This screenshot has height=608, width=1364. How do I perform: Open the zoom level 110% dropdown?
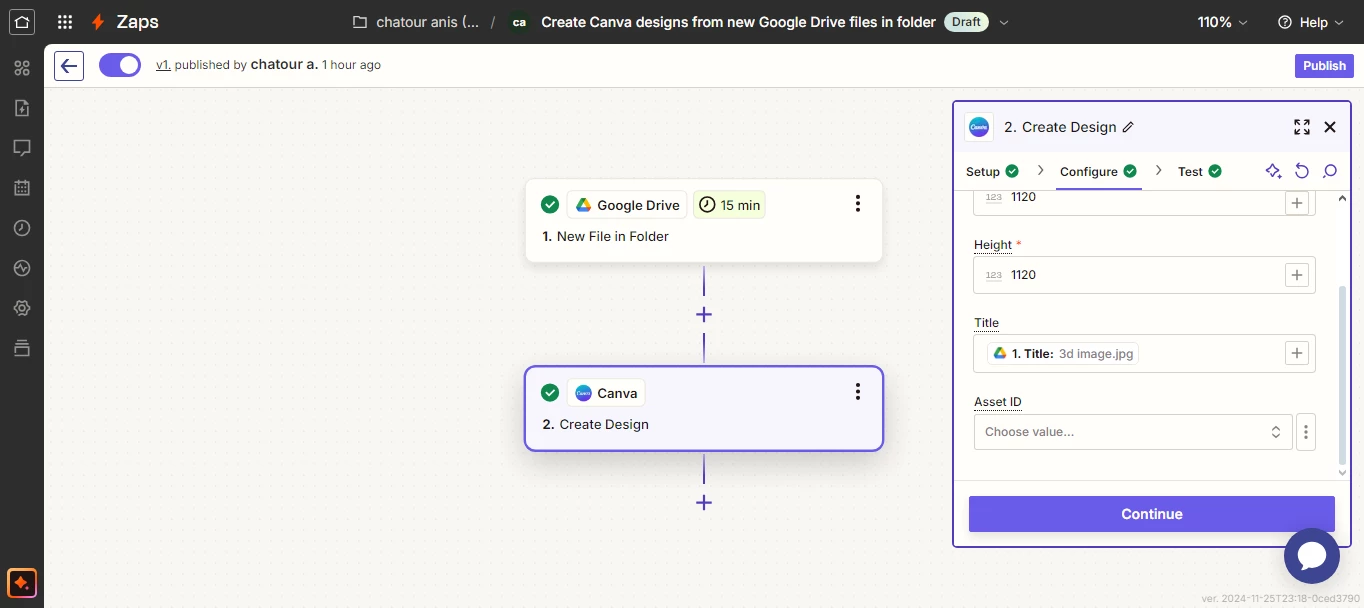(x=1222, y=22)
